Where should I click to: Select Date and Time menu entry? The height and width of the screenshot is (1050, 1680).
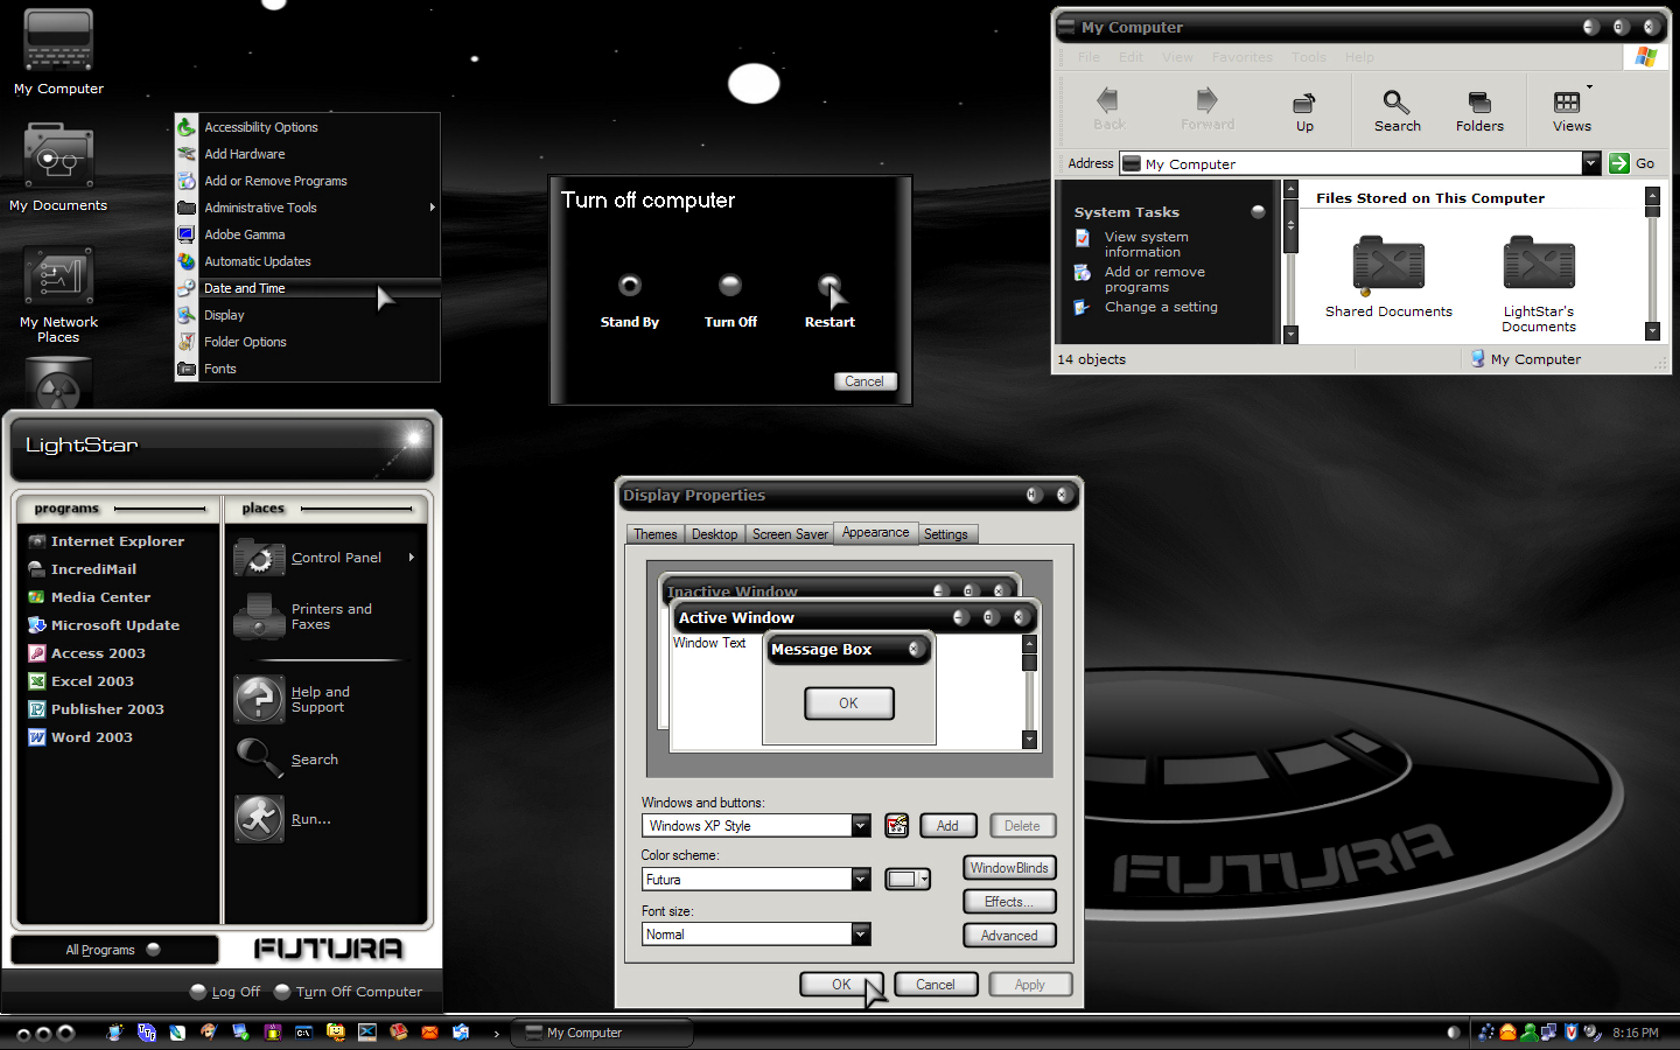pos(308,288)
